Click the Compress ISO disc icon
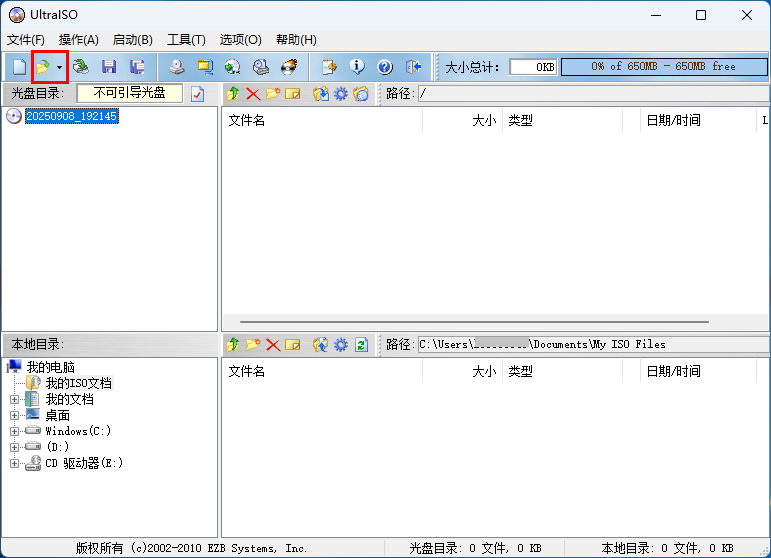Image resolution: width=771 pixels, height=558 pixels. [233, 67]
